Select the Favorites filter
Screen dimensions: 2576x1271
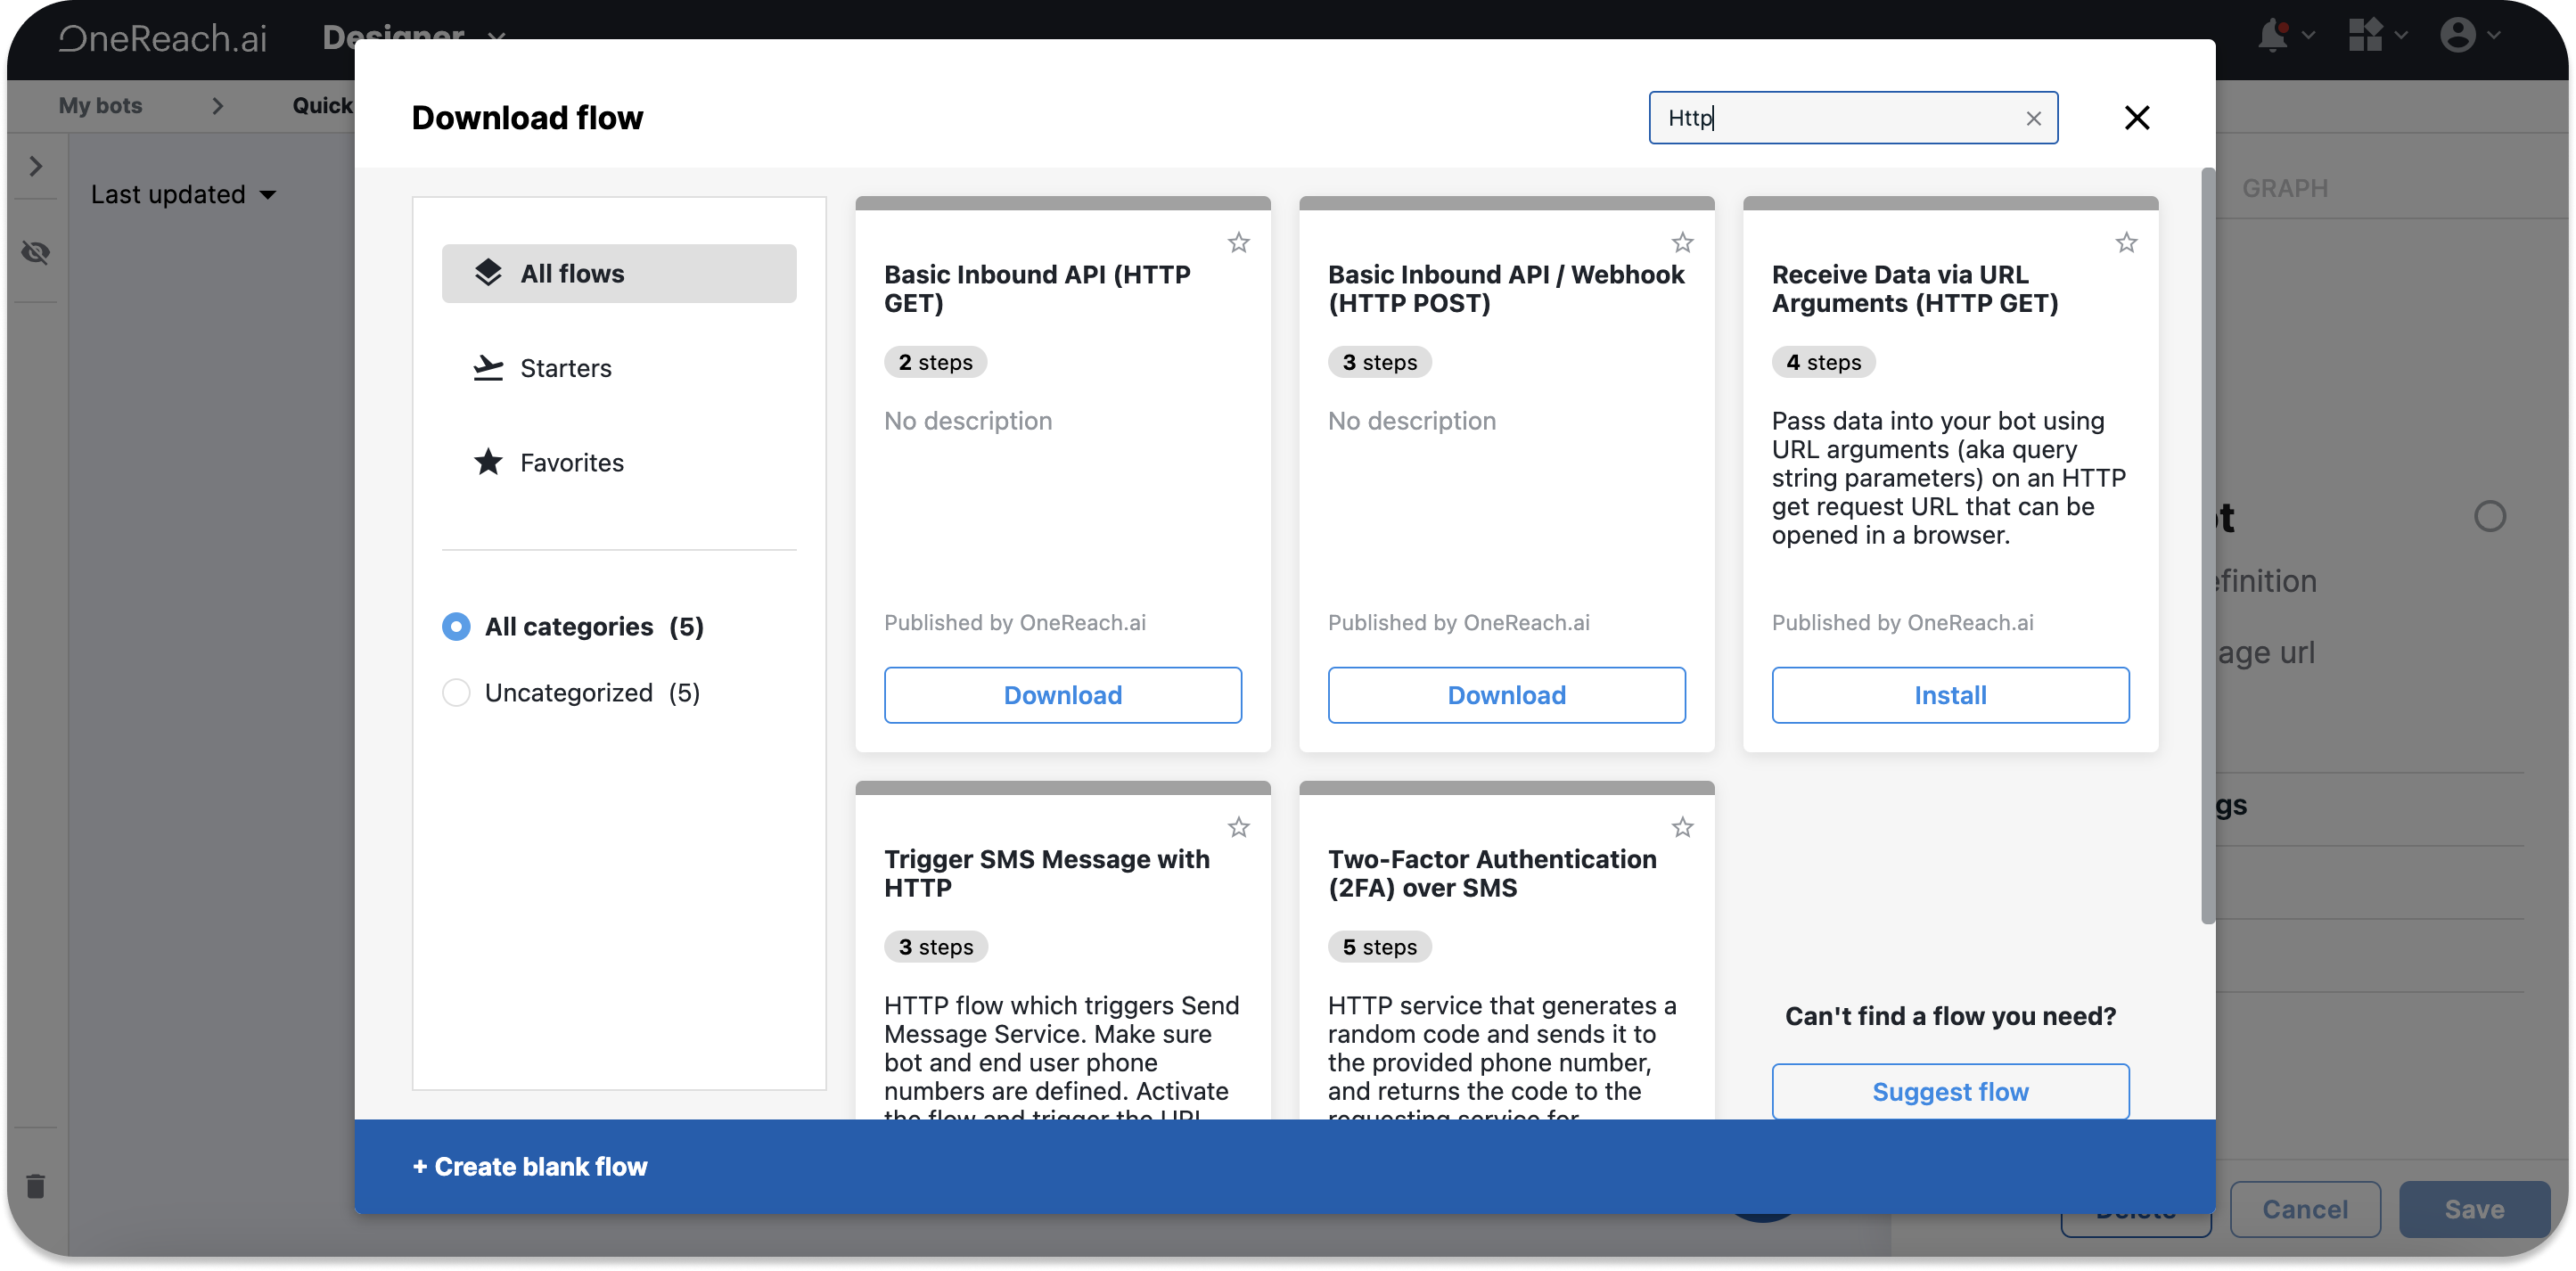pos(571,463)
